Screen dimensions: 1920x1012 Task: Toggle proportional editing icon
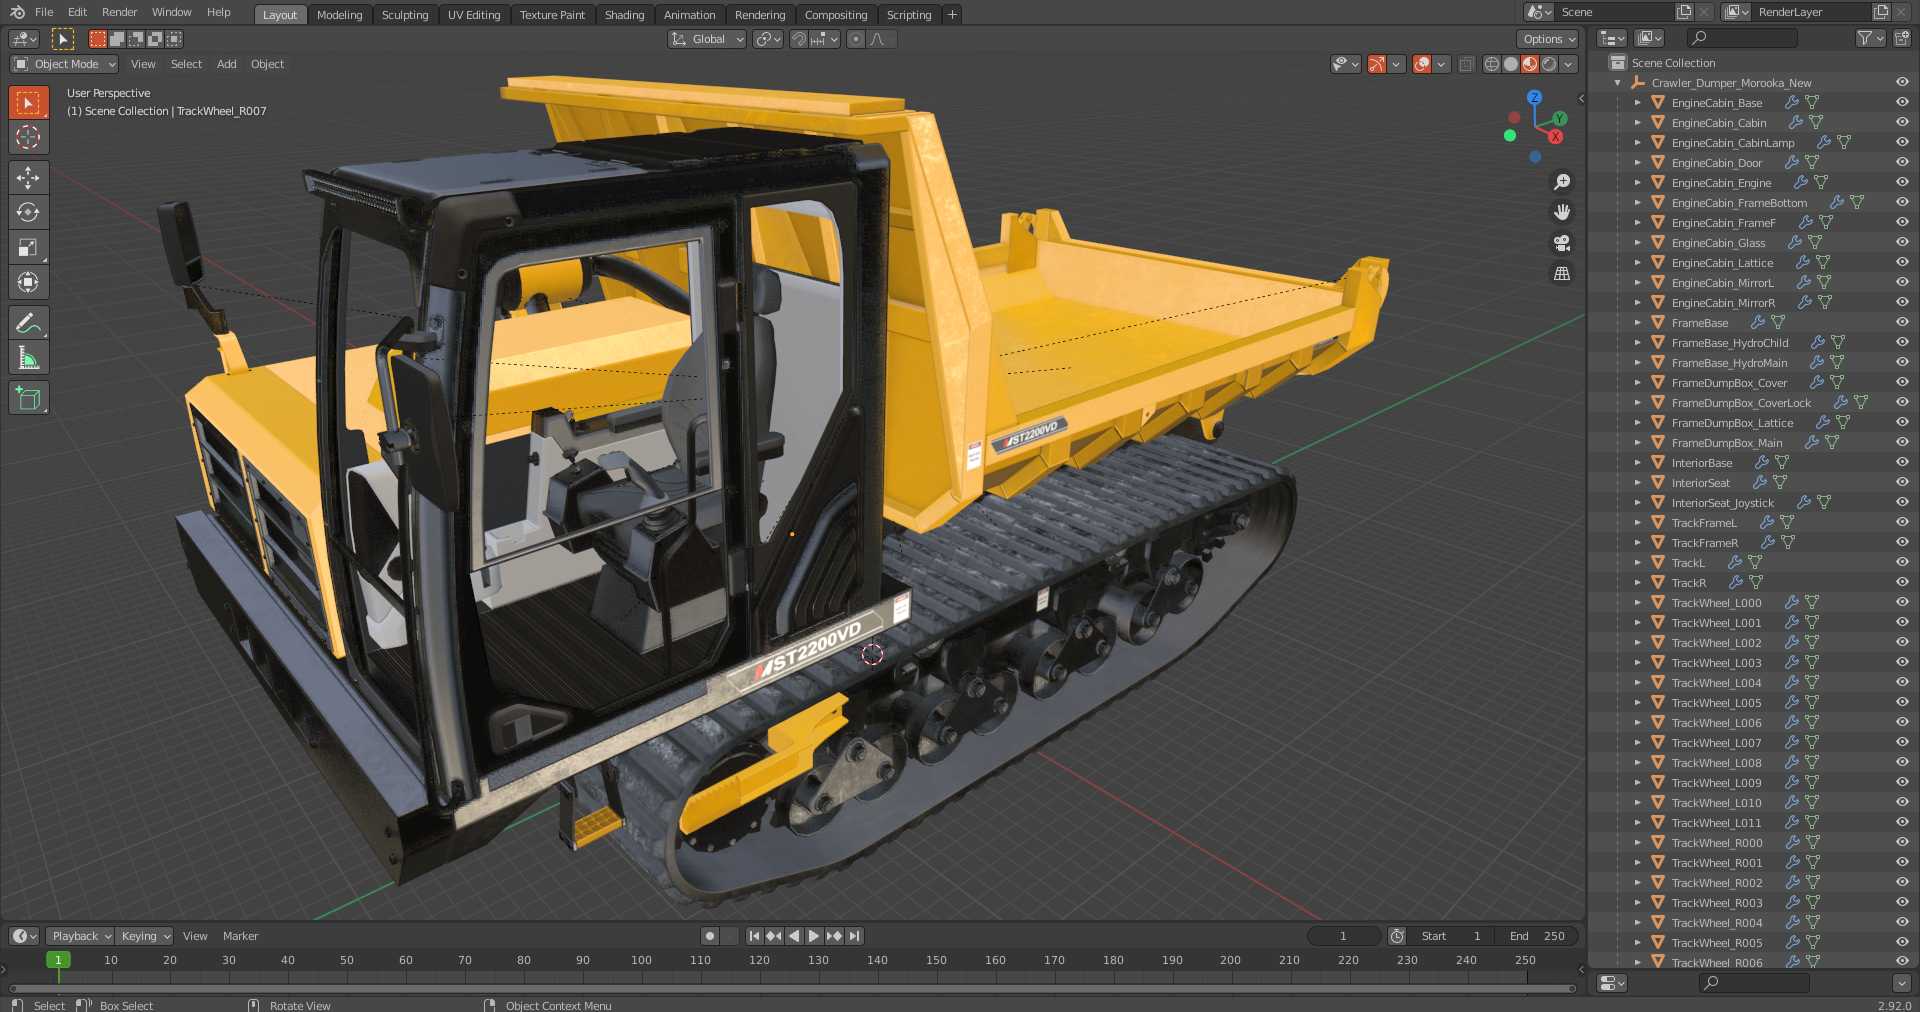[855, 39]
